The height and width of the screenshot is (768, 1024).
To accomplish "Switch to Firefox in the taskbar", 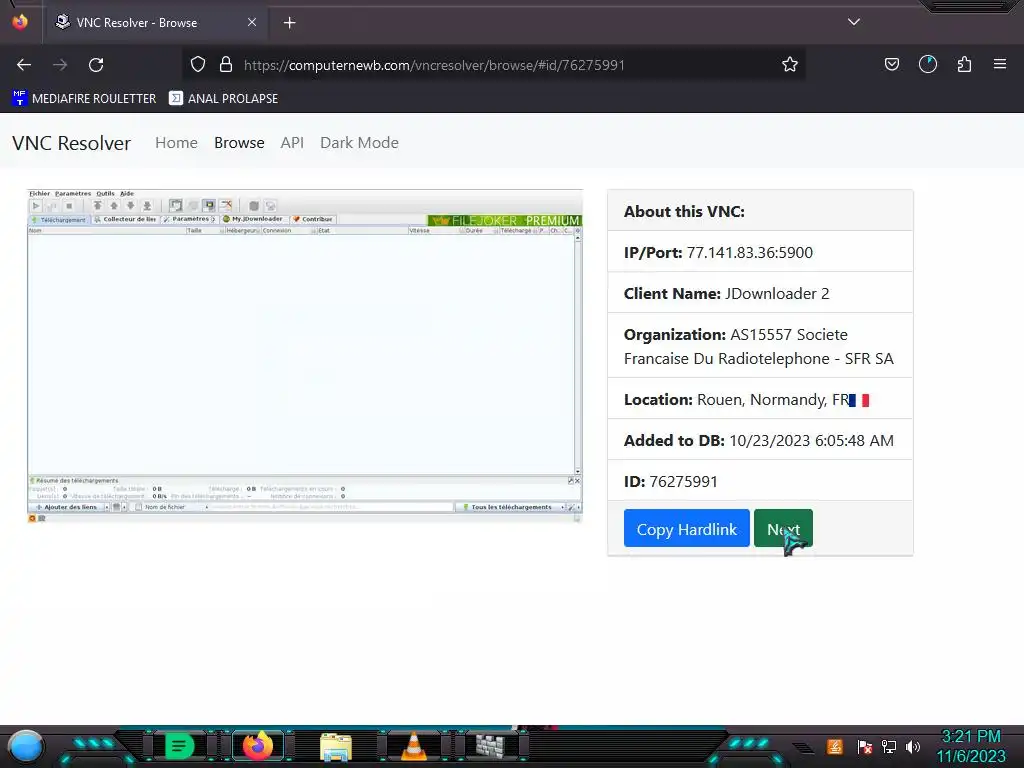I will [258, 746].
